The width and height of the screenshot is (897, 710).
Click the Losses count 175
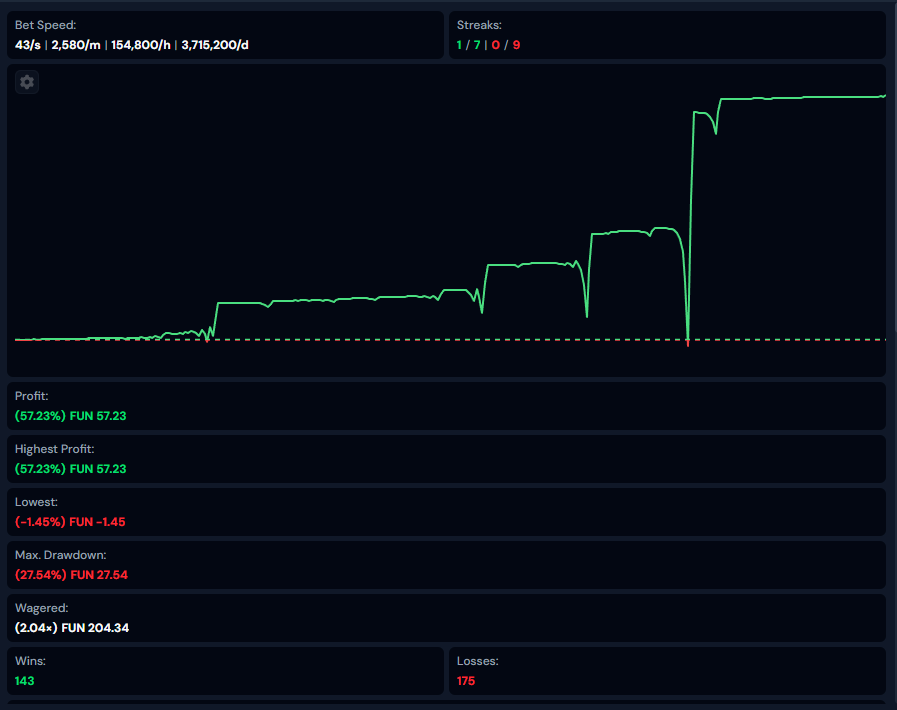466,681
